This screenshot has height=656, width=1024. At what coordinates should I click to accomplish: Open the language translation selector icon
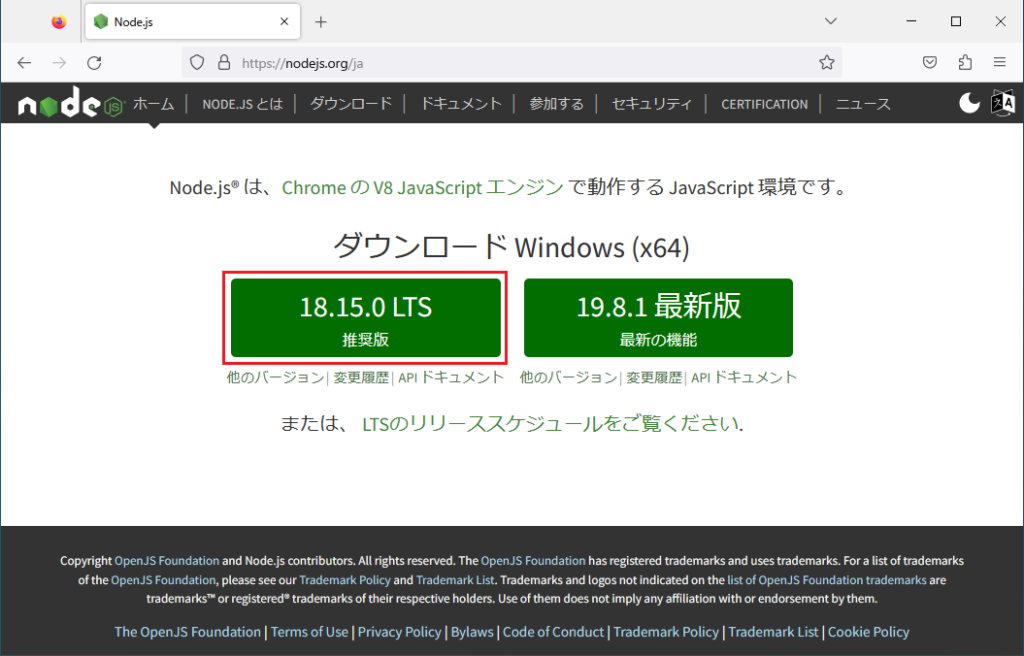click(x=1003, y=103)
